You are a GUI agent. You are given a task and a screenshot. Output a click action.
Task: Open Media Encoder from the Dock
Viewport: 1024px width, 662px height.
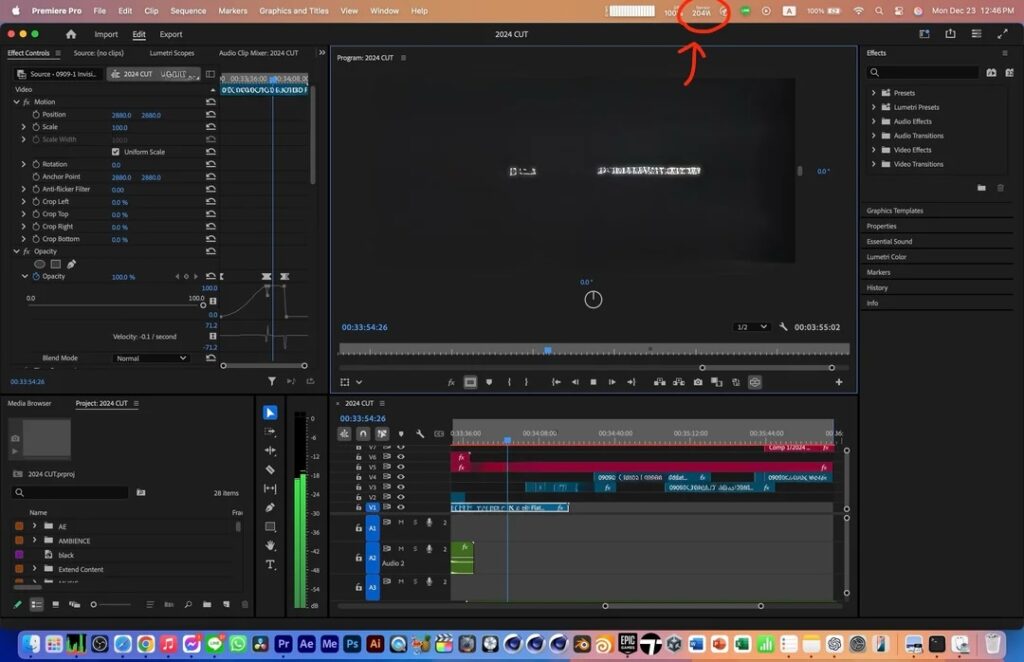pyautogui.click(x=329, y=644)
